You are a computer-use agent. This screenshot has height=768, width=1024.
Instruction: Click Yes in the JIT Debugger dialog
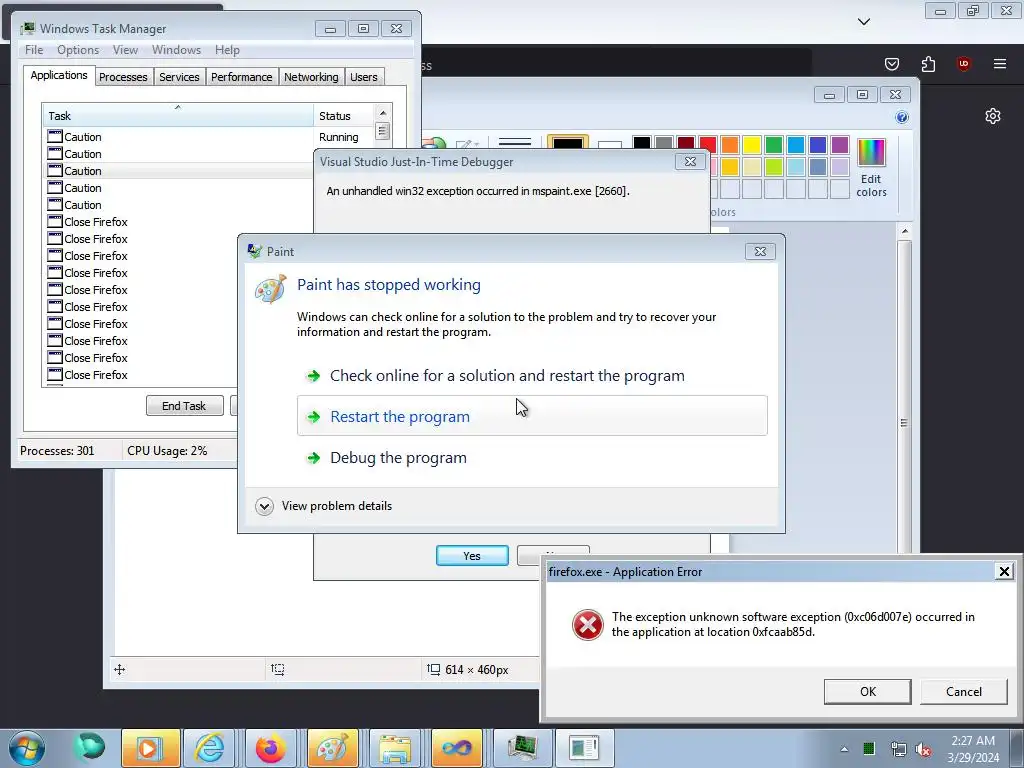tap(472, 556)
